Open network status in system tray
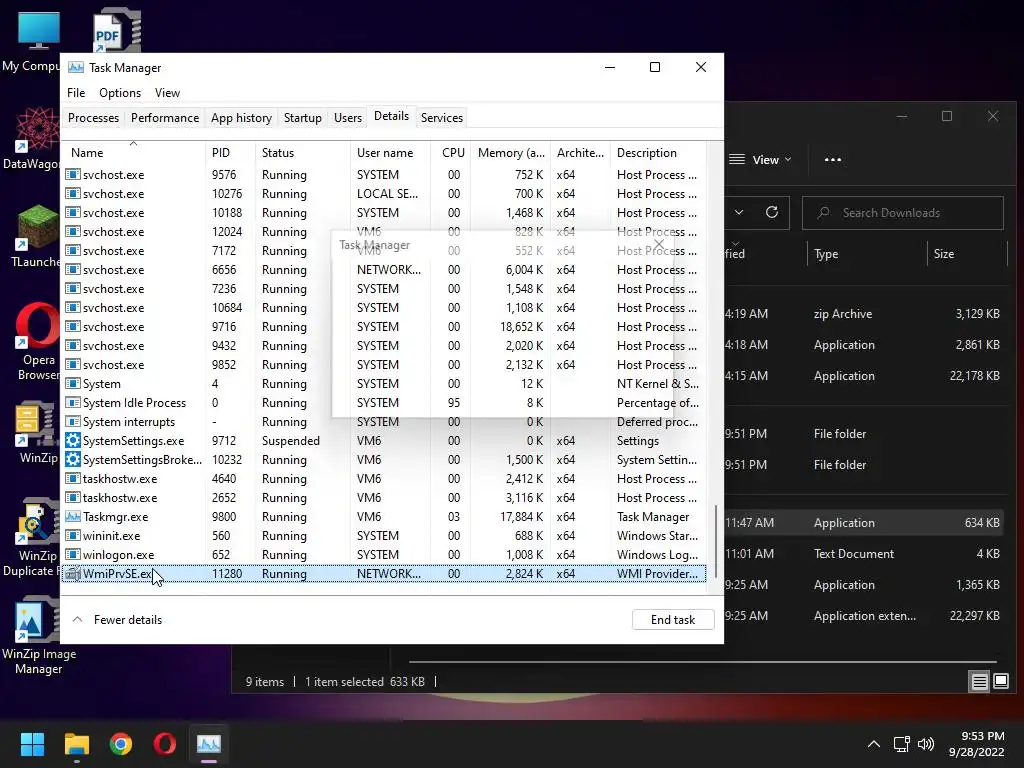Image resolution: width=1024 pixels, height=768 pixels. 902,744
